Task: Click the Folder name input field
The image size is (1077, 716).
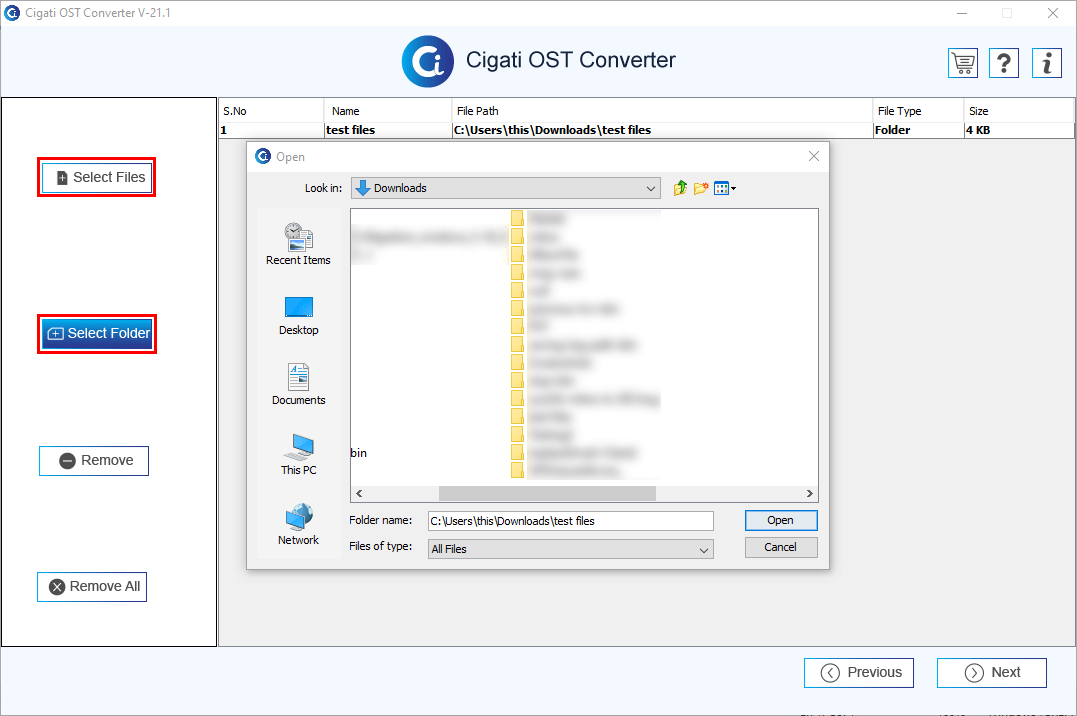Action: pos(571,521)
